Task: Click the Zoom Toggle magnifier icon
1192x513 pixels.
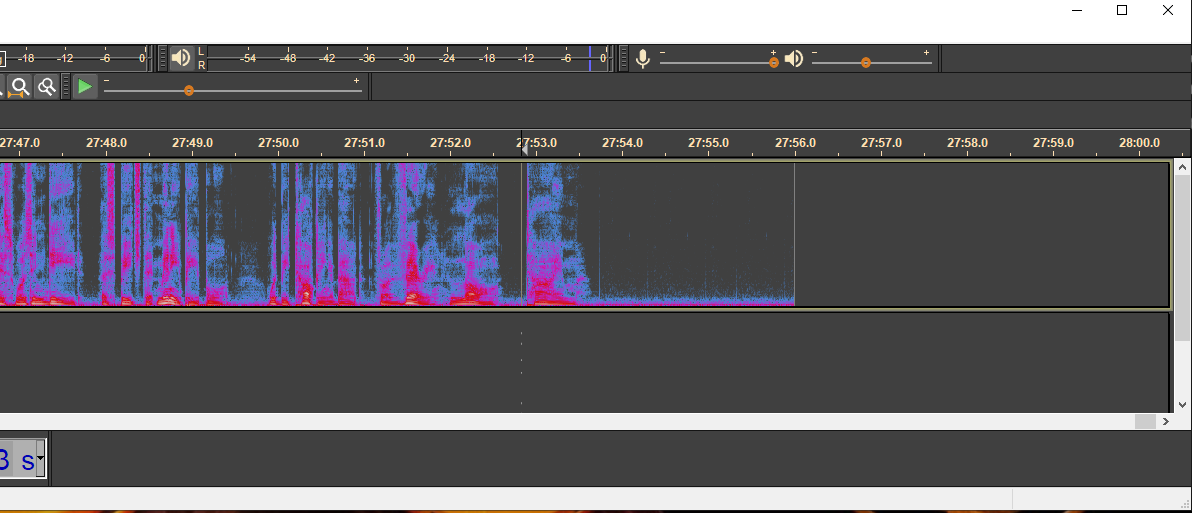Action: pos(46,87)
